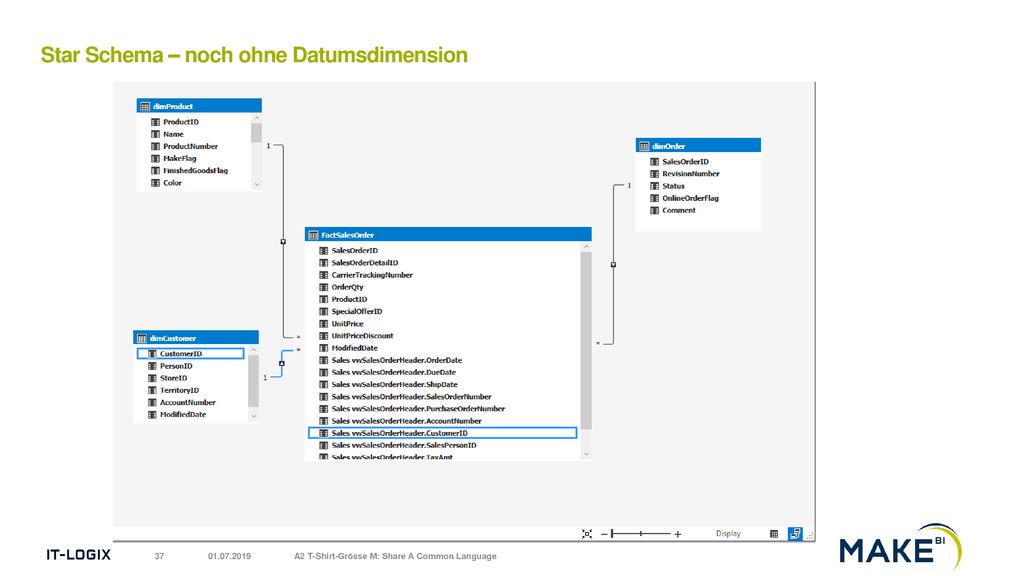Click column icon beside UnitPrice
Screen dimensions: 1024x576
coord(323,323)
